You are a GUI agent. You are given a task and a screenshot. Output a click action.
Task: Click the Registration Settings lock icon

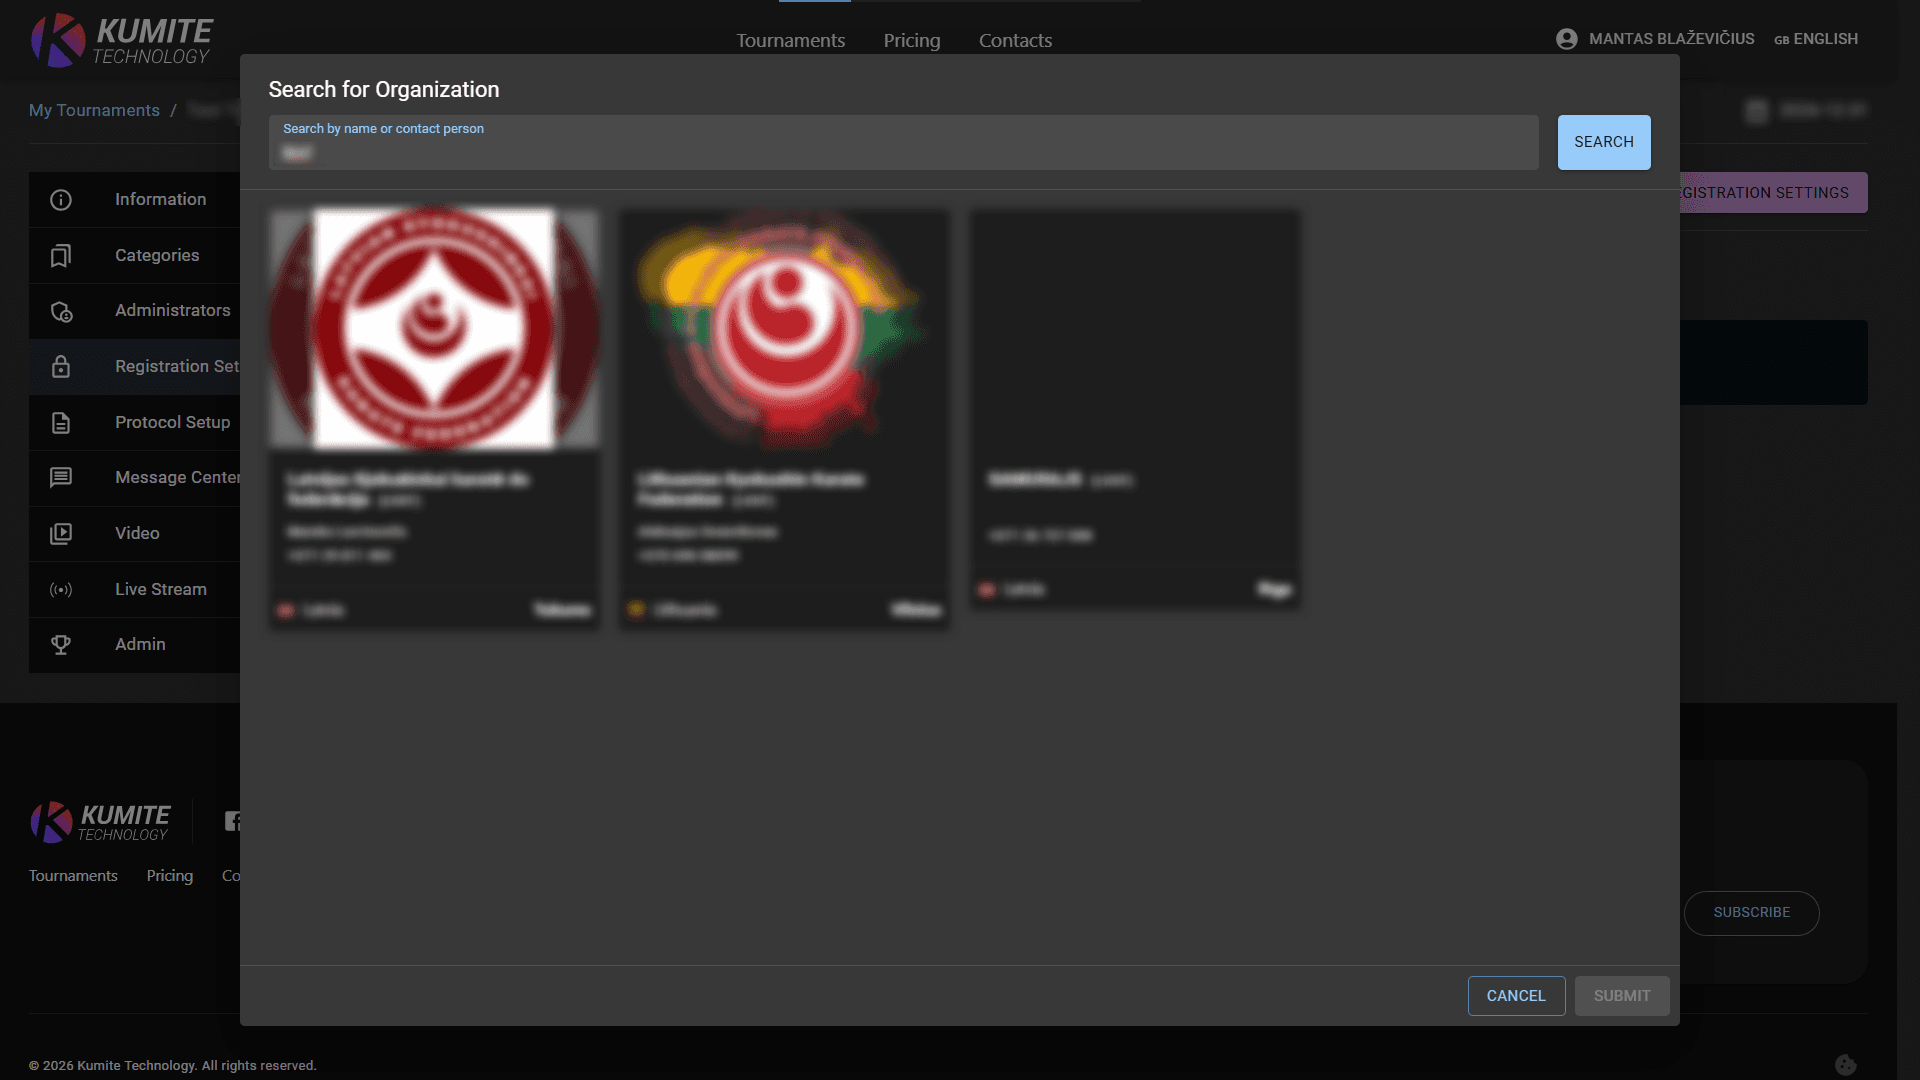pos(61,366)
